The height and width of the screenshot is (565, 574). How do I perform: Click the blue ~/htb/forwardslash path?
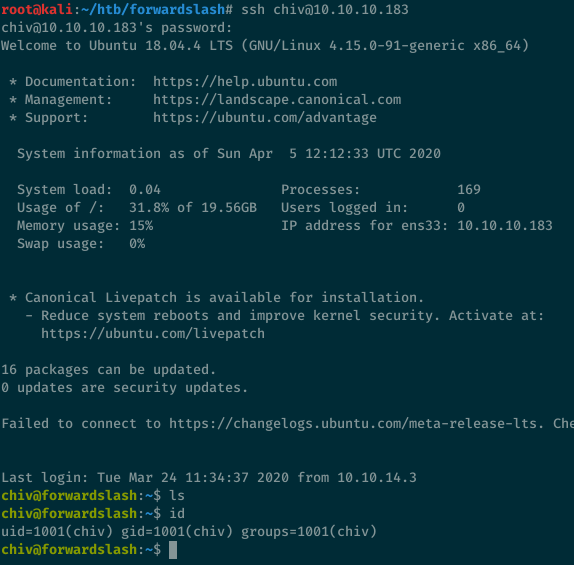[x=153, y=10]
